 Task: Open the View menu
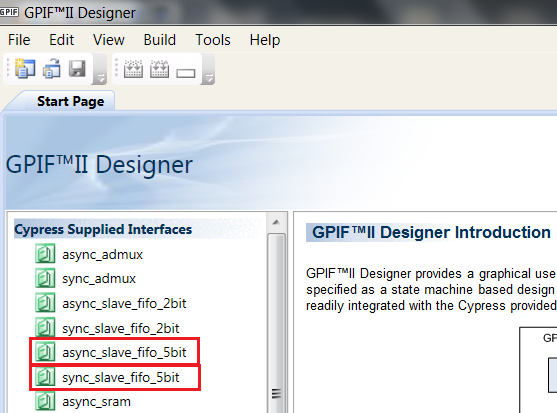109,40
